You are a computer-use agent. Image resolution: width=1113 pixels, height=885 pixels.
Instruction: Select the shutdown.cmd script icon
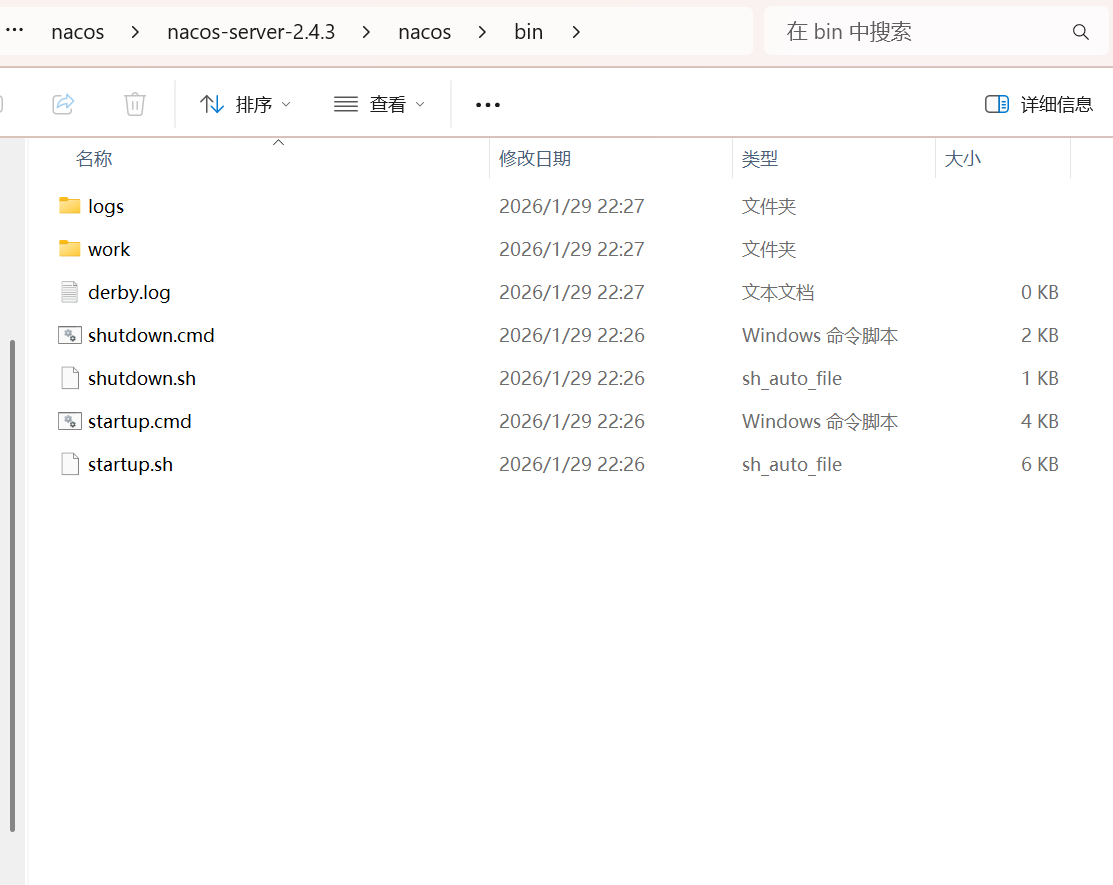point(69,335)
